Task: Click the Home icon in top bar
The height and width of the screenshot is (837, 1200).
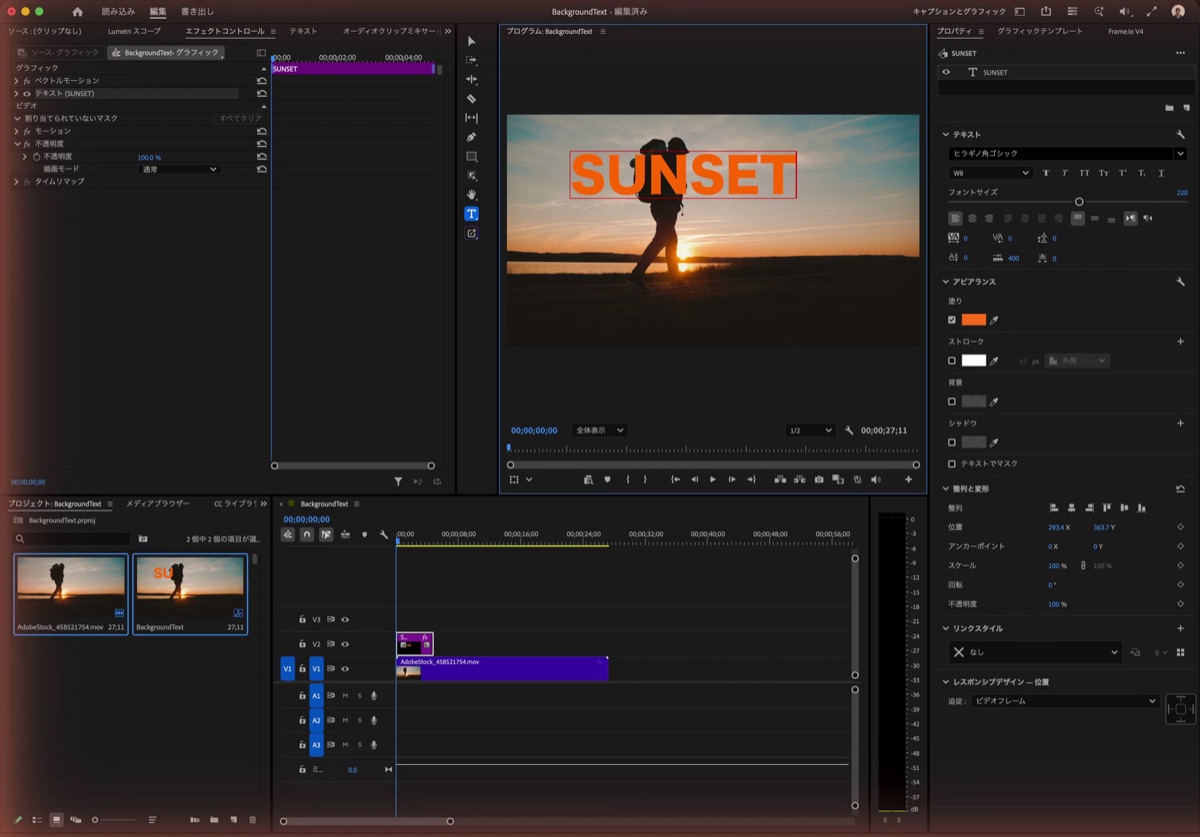Action: tap(77, 11)
